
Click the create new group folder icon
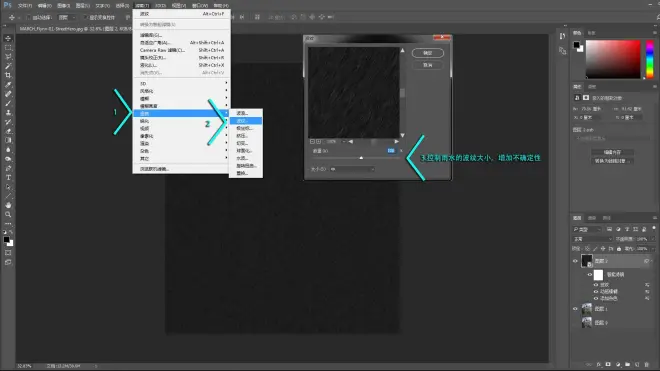pyautogui.click(x=627, y=364)
